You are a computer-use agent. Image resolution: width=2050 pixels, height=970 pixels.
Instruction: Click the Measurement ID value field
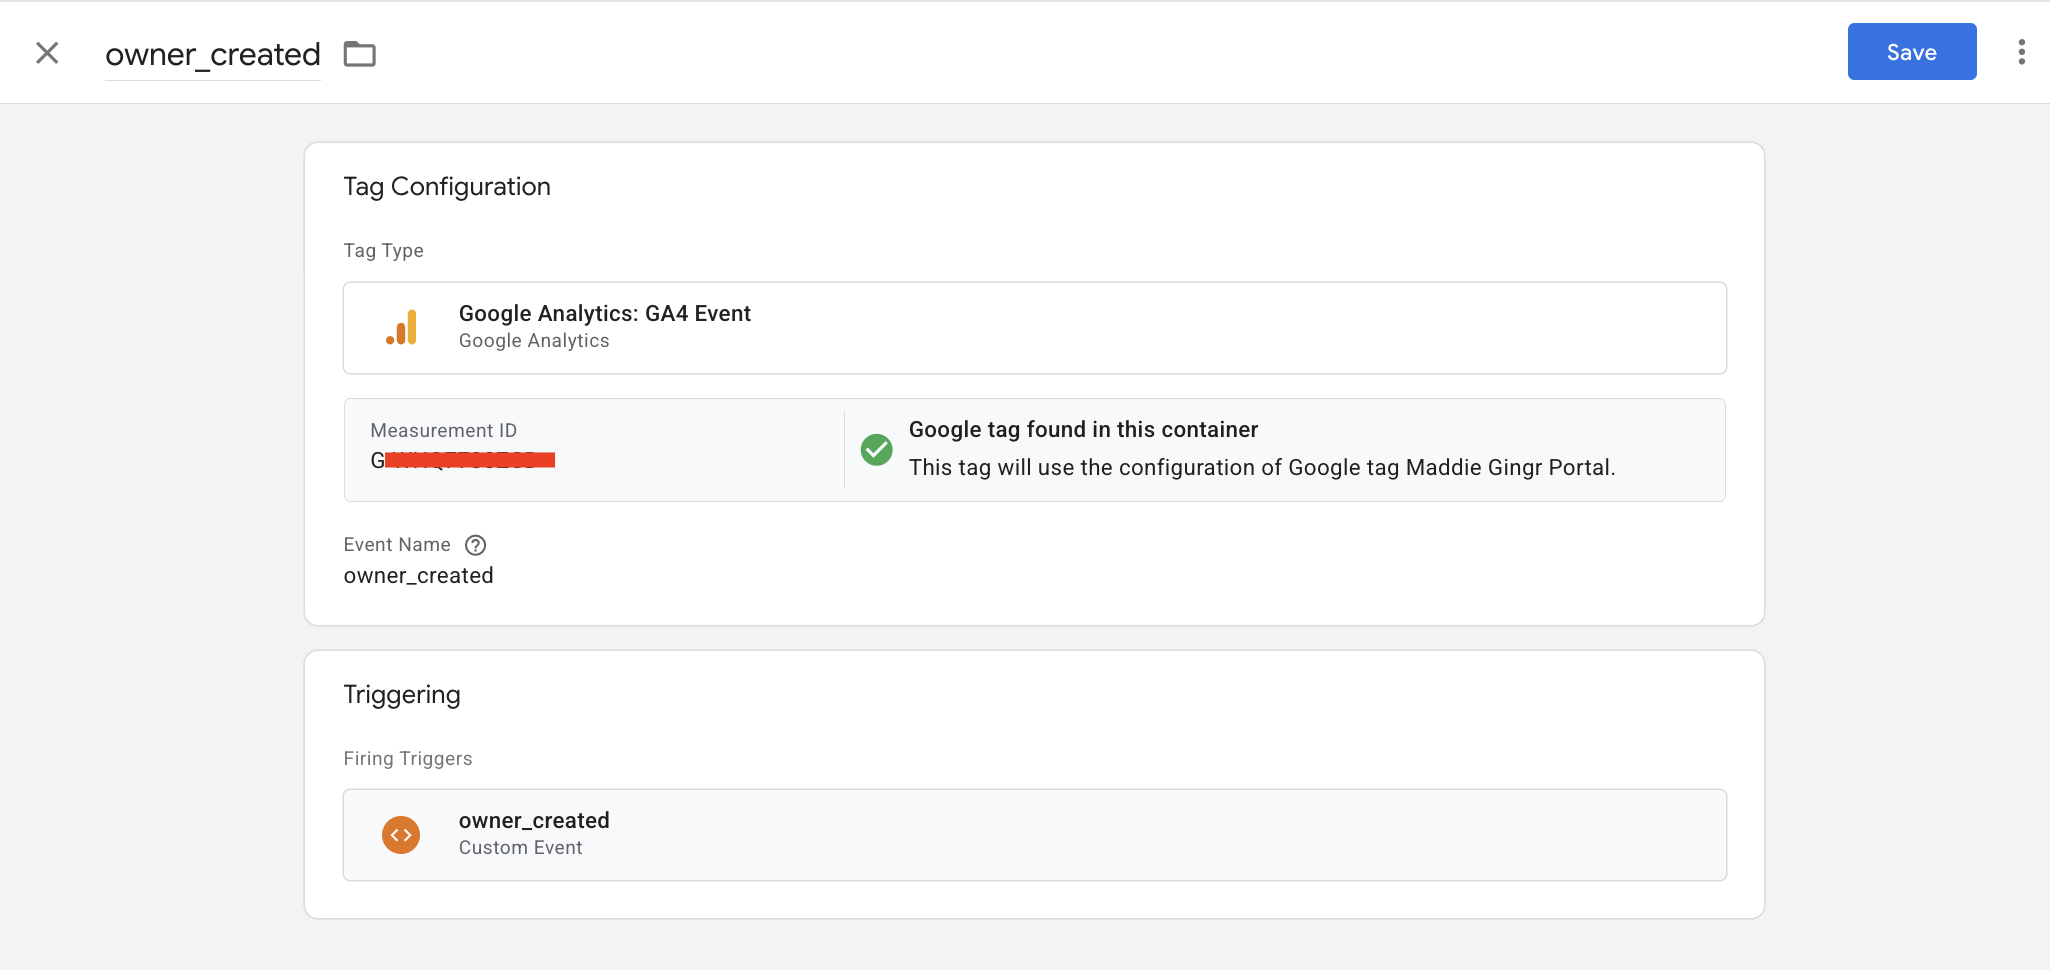tap(463, 460)
